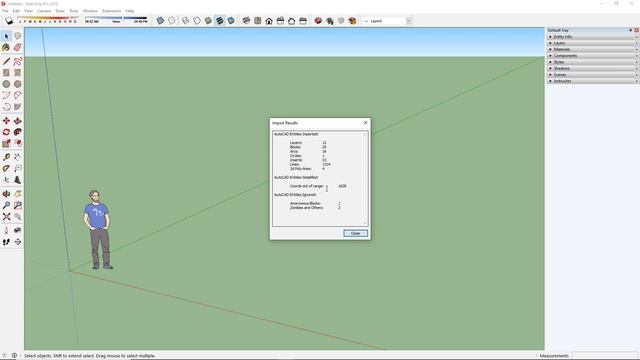Choose the Axes tool
Image resolution: width=640 pixels, height=360 pixels.
(x=6, y=180)
